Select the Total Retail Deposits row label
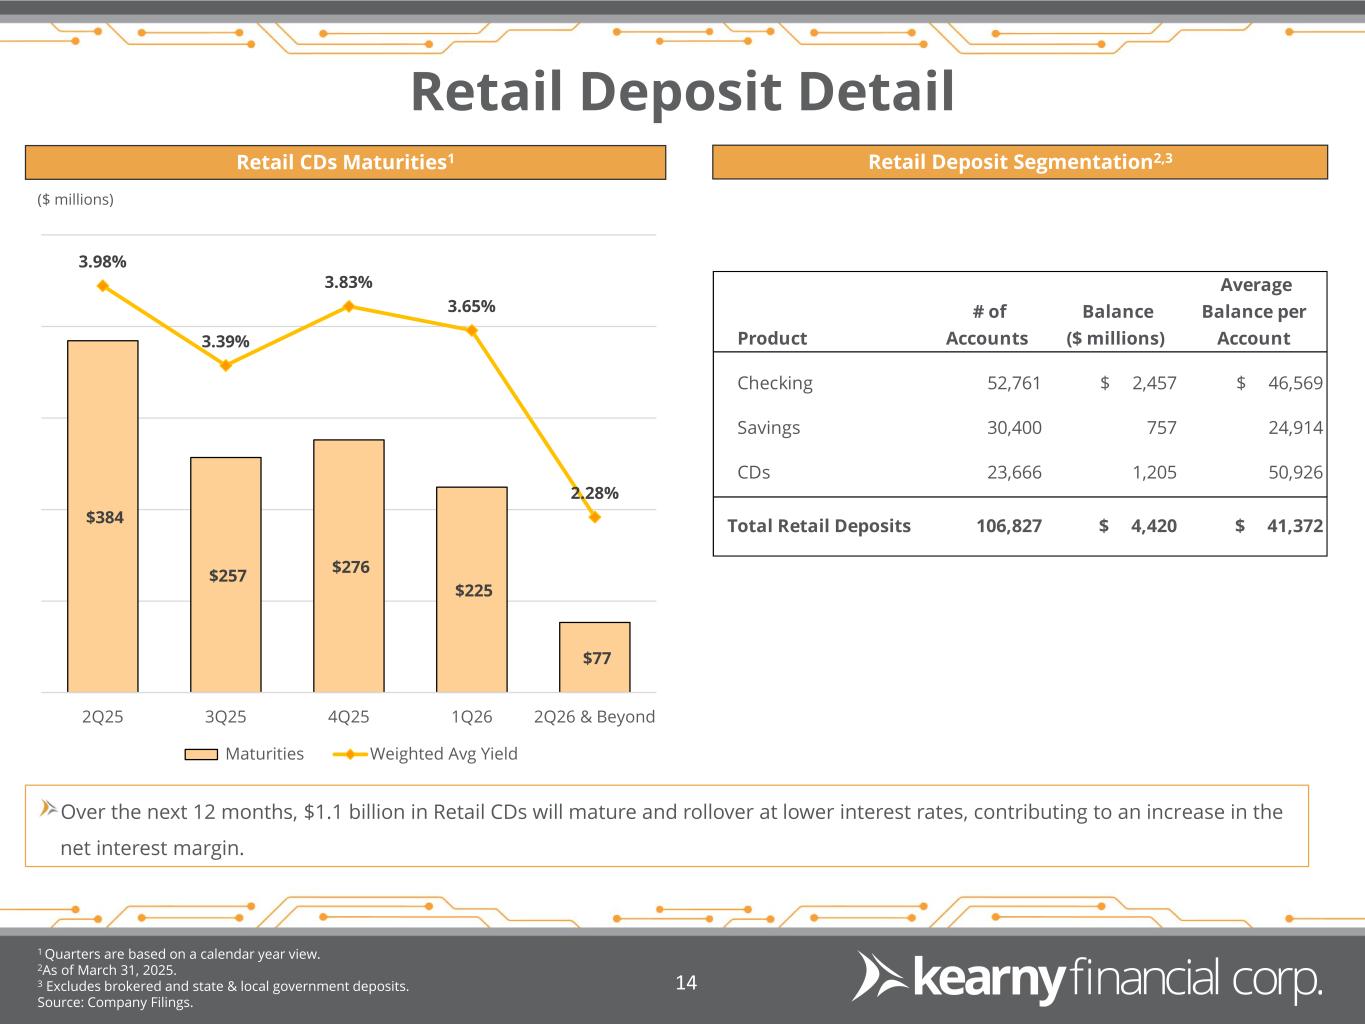The width and height of the screenshot is (1365, 1024). click(818, 526)
